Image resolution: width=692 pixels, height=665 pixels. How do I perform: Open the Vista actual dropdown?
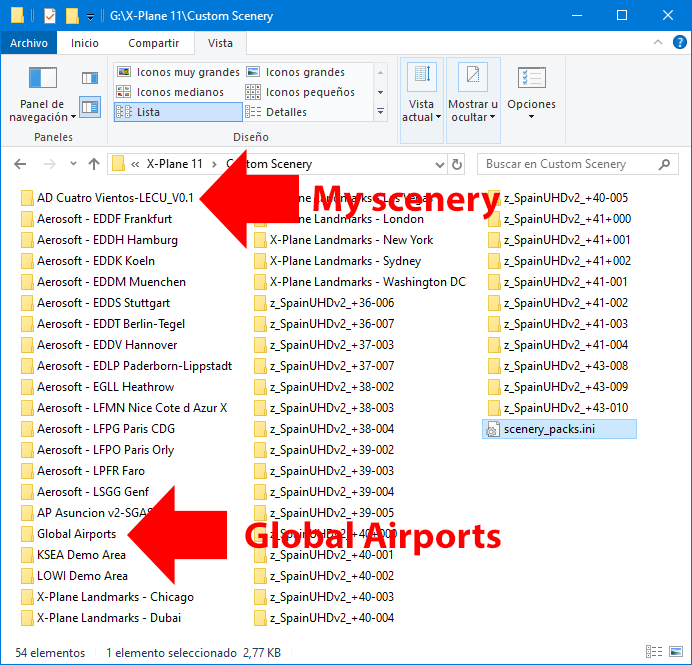(x=421, y=100)
